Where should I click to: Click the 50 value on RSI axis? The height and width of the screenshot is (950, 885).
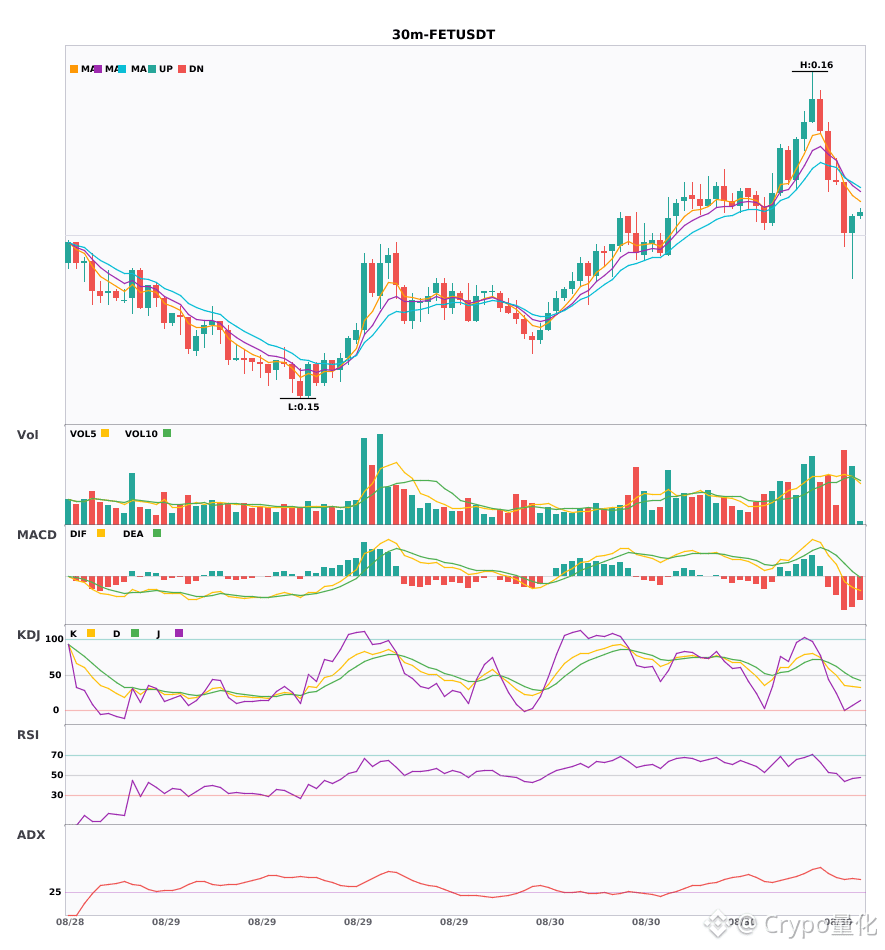(x=57, y=775)
